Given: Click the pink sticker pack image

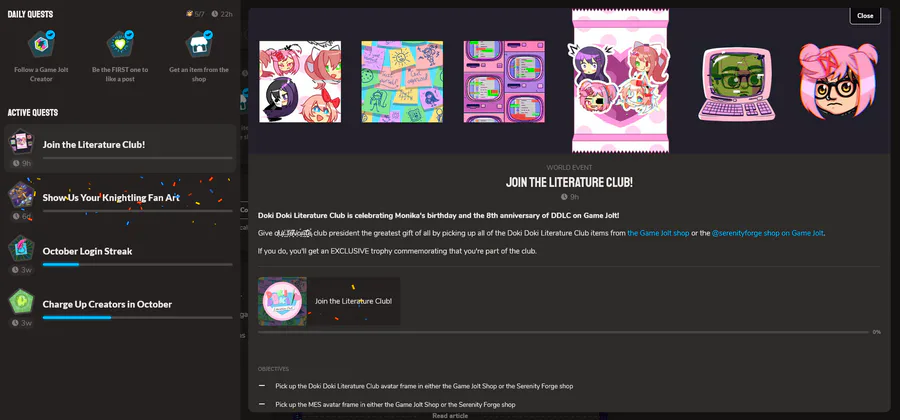Looking at the screenshot, I should [x=620, y=81].
